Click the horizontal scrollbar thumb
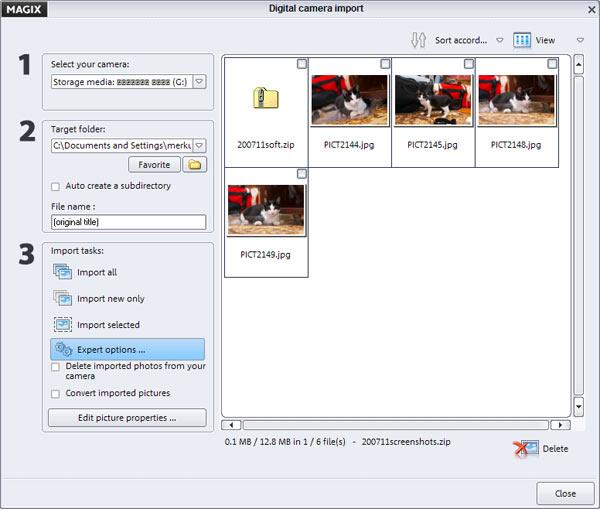Screen dimensions: 600x509 click(x=396, y=425)
